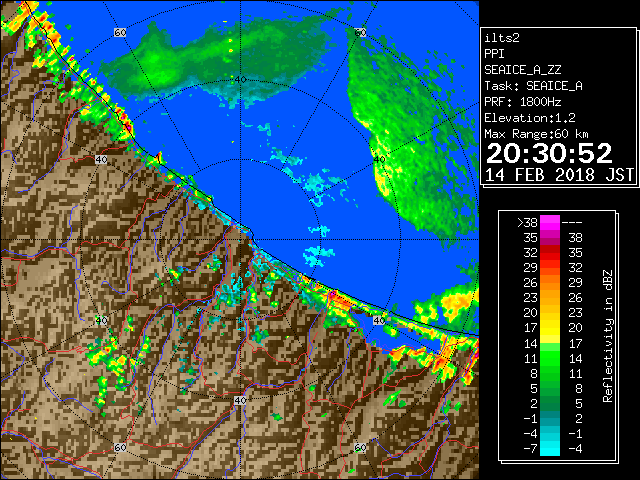Click the 'Reflectivity in dBZ' legend title
Image resolution: width=640 pixels, height=480 pixels.
(x=608, y=336)
